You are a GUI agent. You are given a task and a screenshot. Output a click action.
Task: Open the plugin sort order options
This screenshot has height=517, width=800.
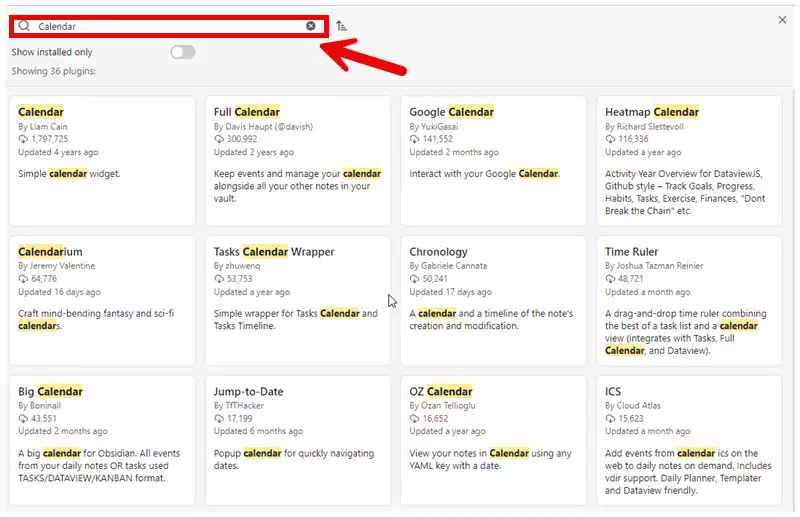pyautogui.click(x=341, y=26)
